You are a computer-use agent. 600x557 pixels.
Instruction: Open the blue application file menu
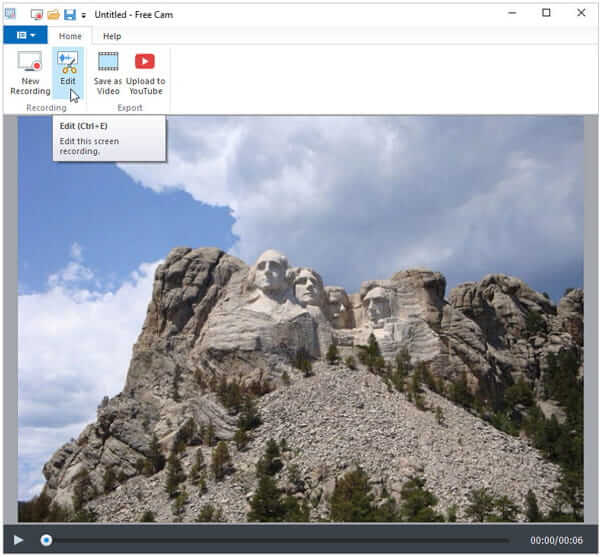coord(25,35)
